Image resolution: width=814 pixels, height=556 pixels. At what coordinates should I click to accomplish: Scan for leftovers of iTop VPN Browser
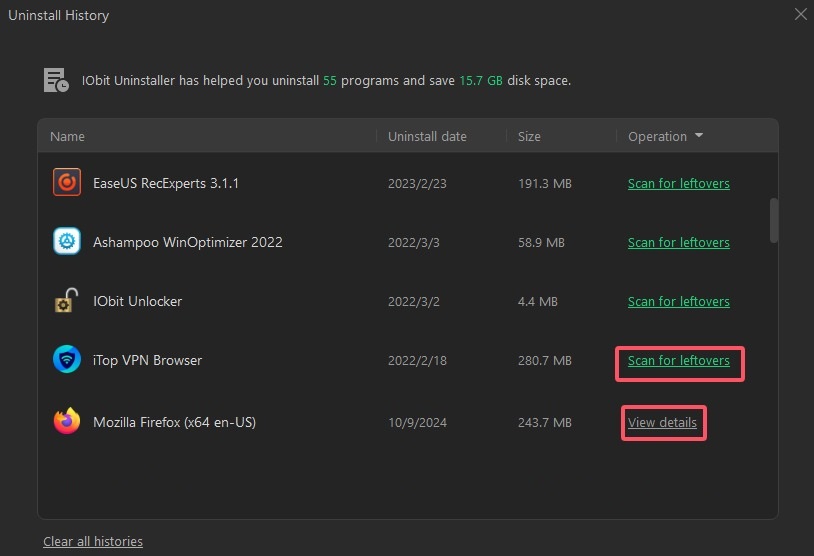(x=679, y=360)
